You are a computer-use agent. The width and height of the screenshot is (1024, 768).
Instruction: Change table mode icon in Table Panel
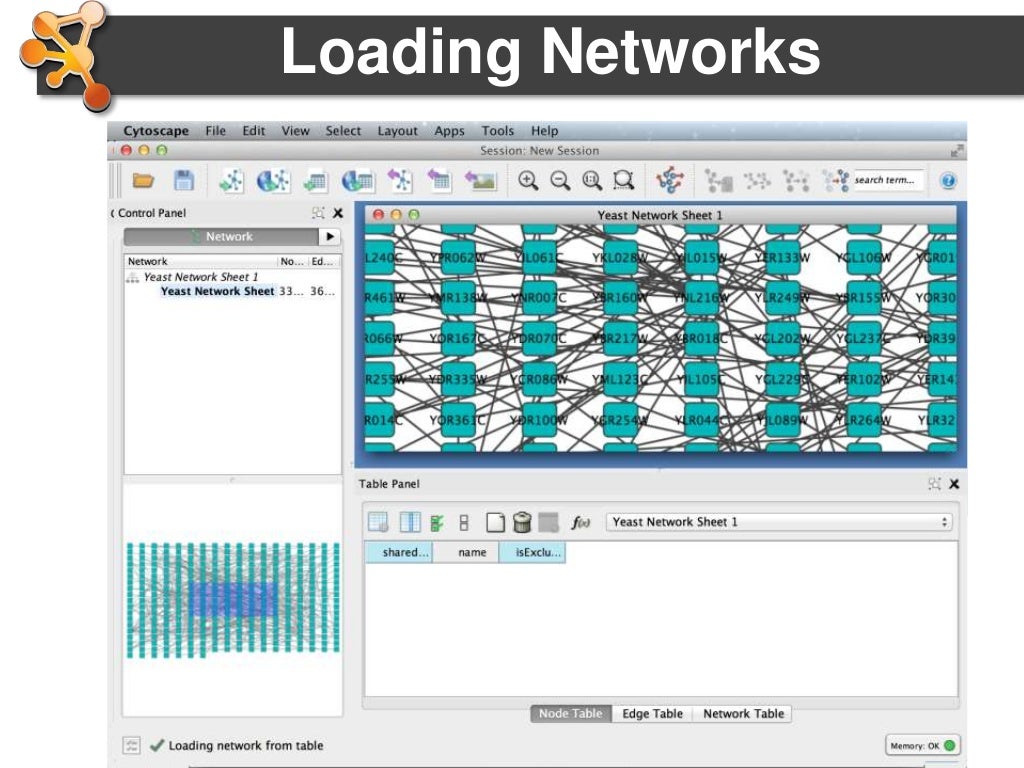pos(378,522)
